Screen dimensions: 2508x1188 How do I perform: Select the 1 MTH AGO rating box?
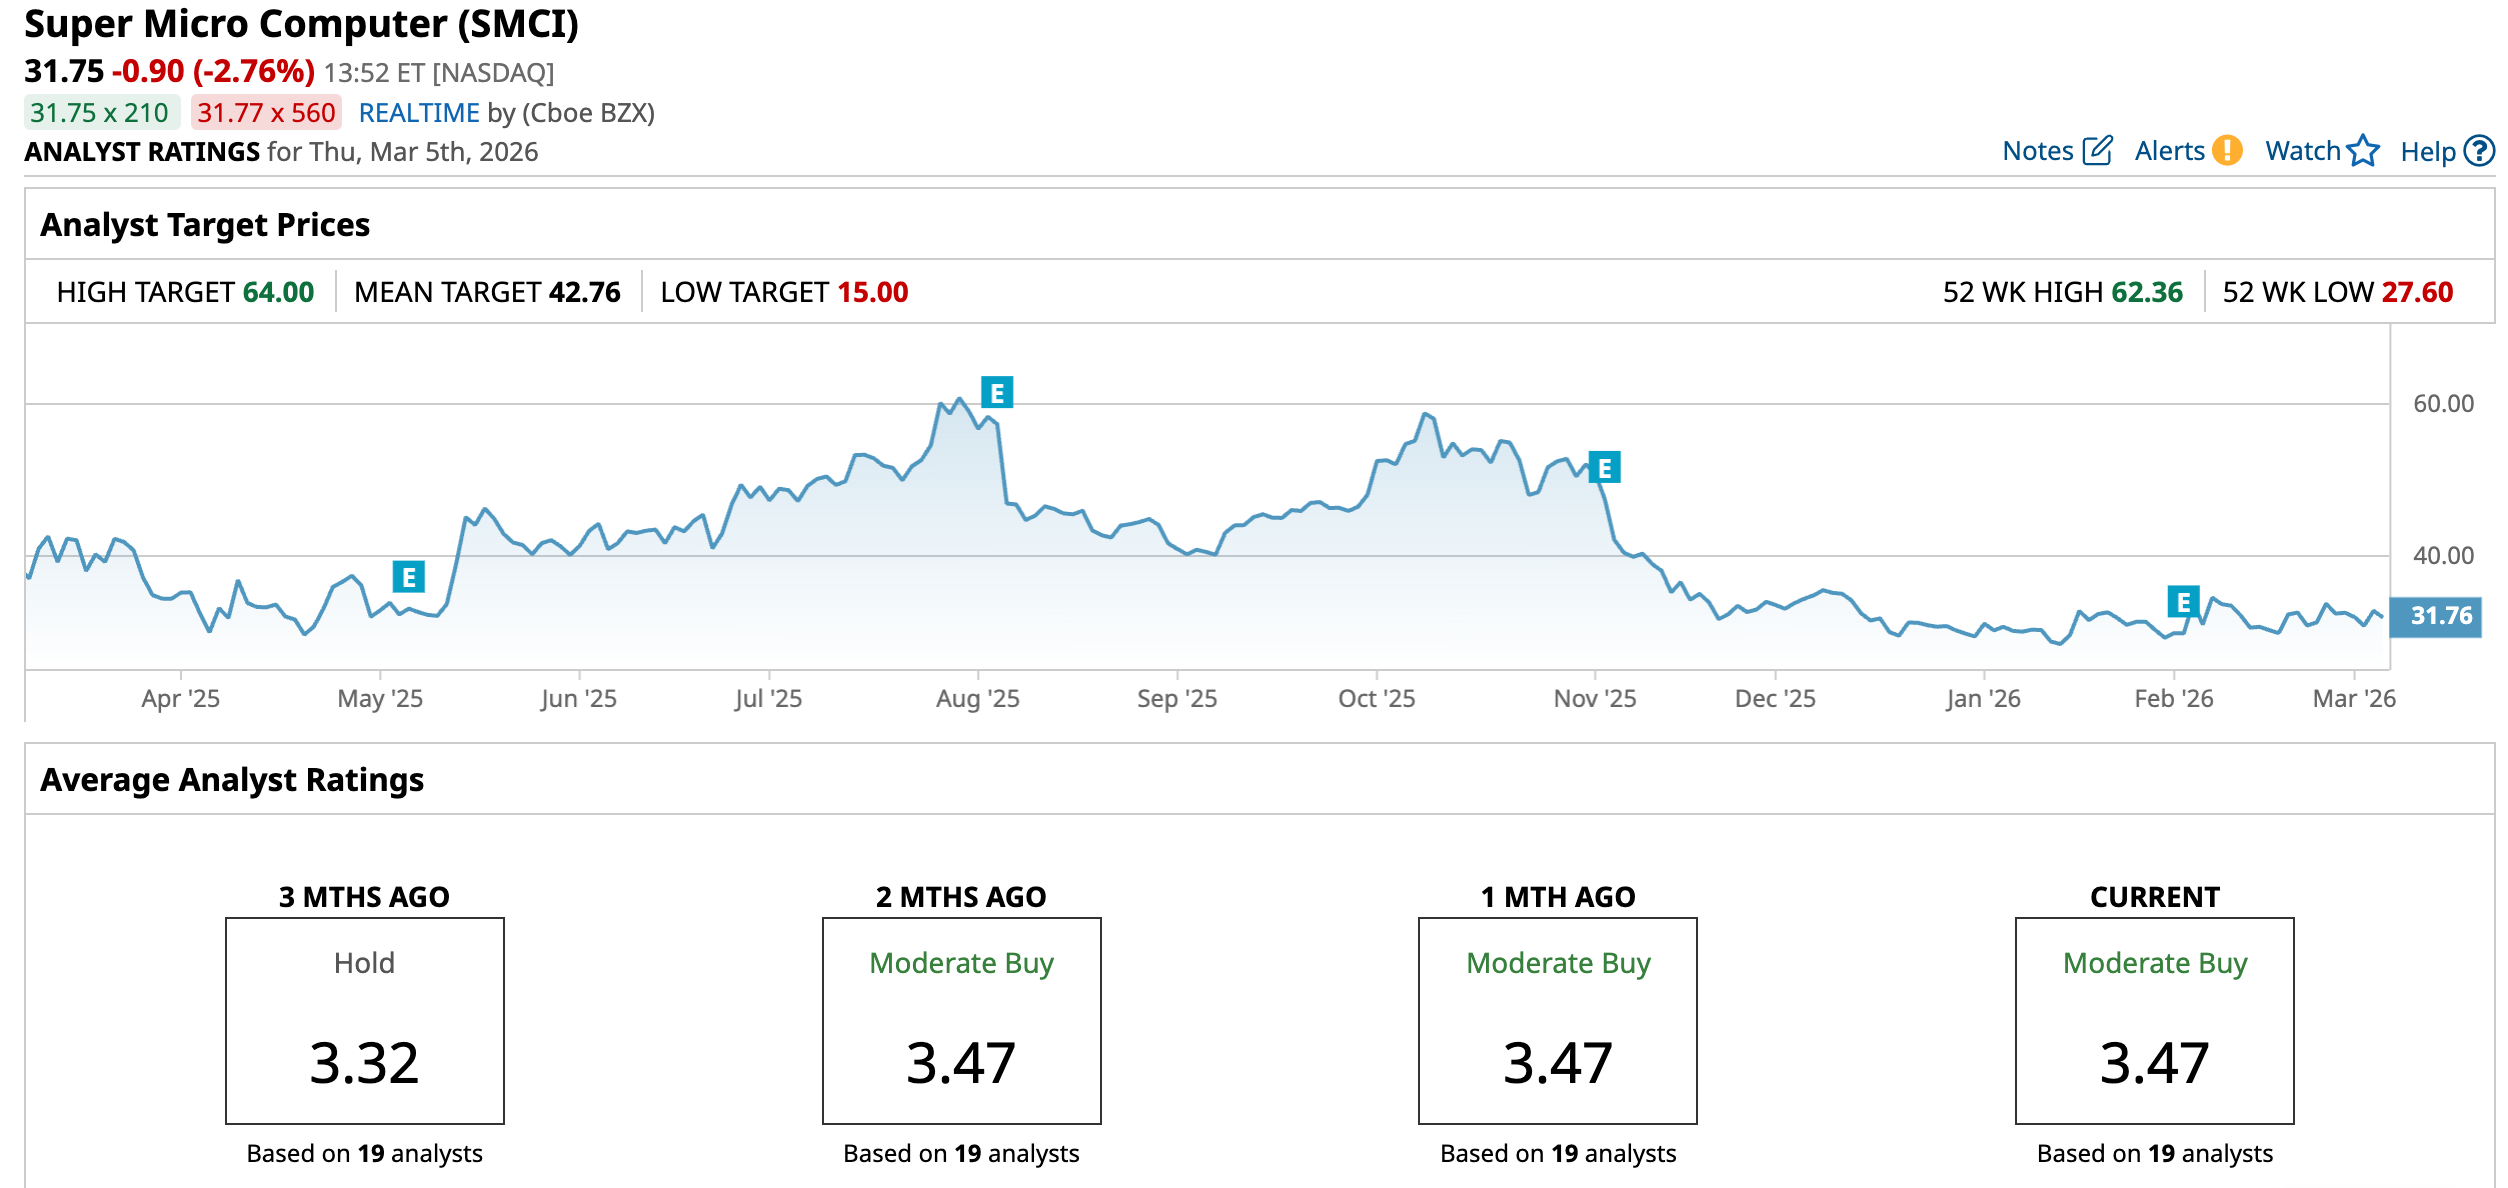click(x=1557, y=1020)
